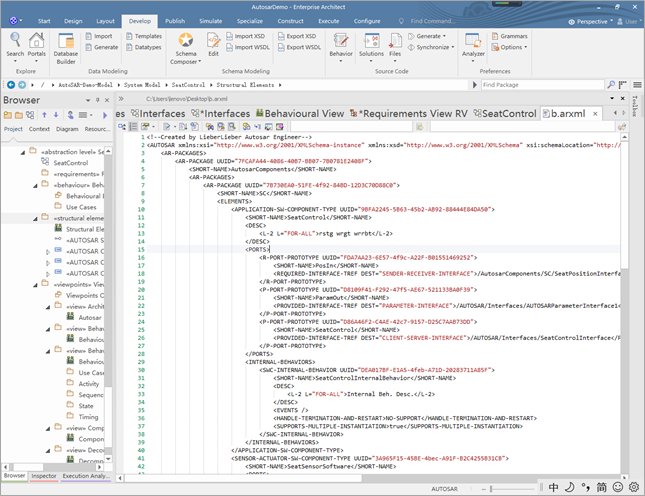Image resolution: width=645 pixels, height=496 pixels.
Task: Open Grammars in Preferences
Action: click(510, 36)
